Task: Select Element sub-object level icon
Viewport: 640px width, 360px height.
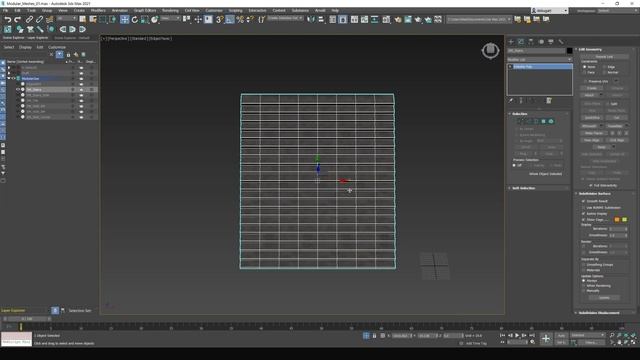Action: tap(551, 121)
